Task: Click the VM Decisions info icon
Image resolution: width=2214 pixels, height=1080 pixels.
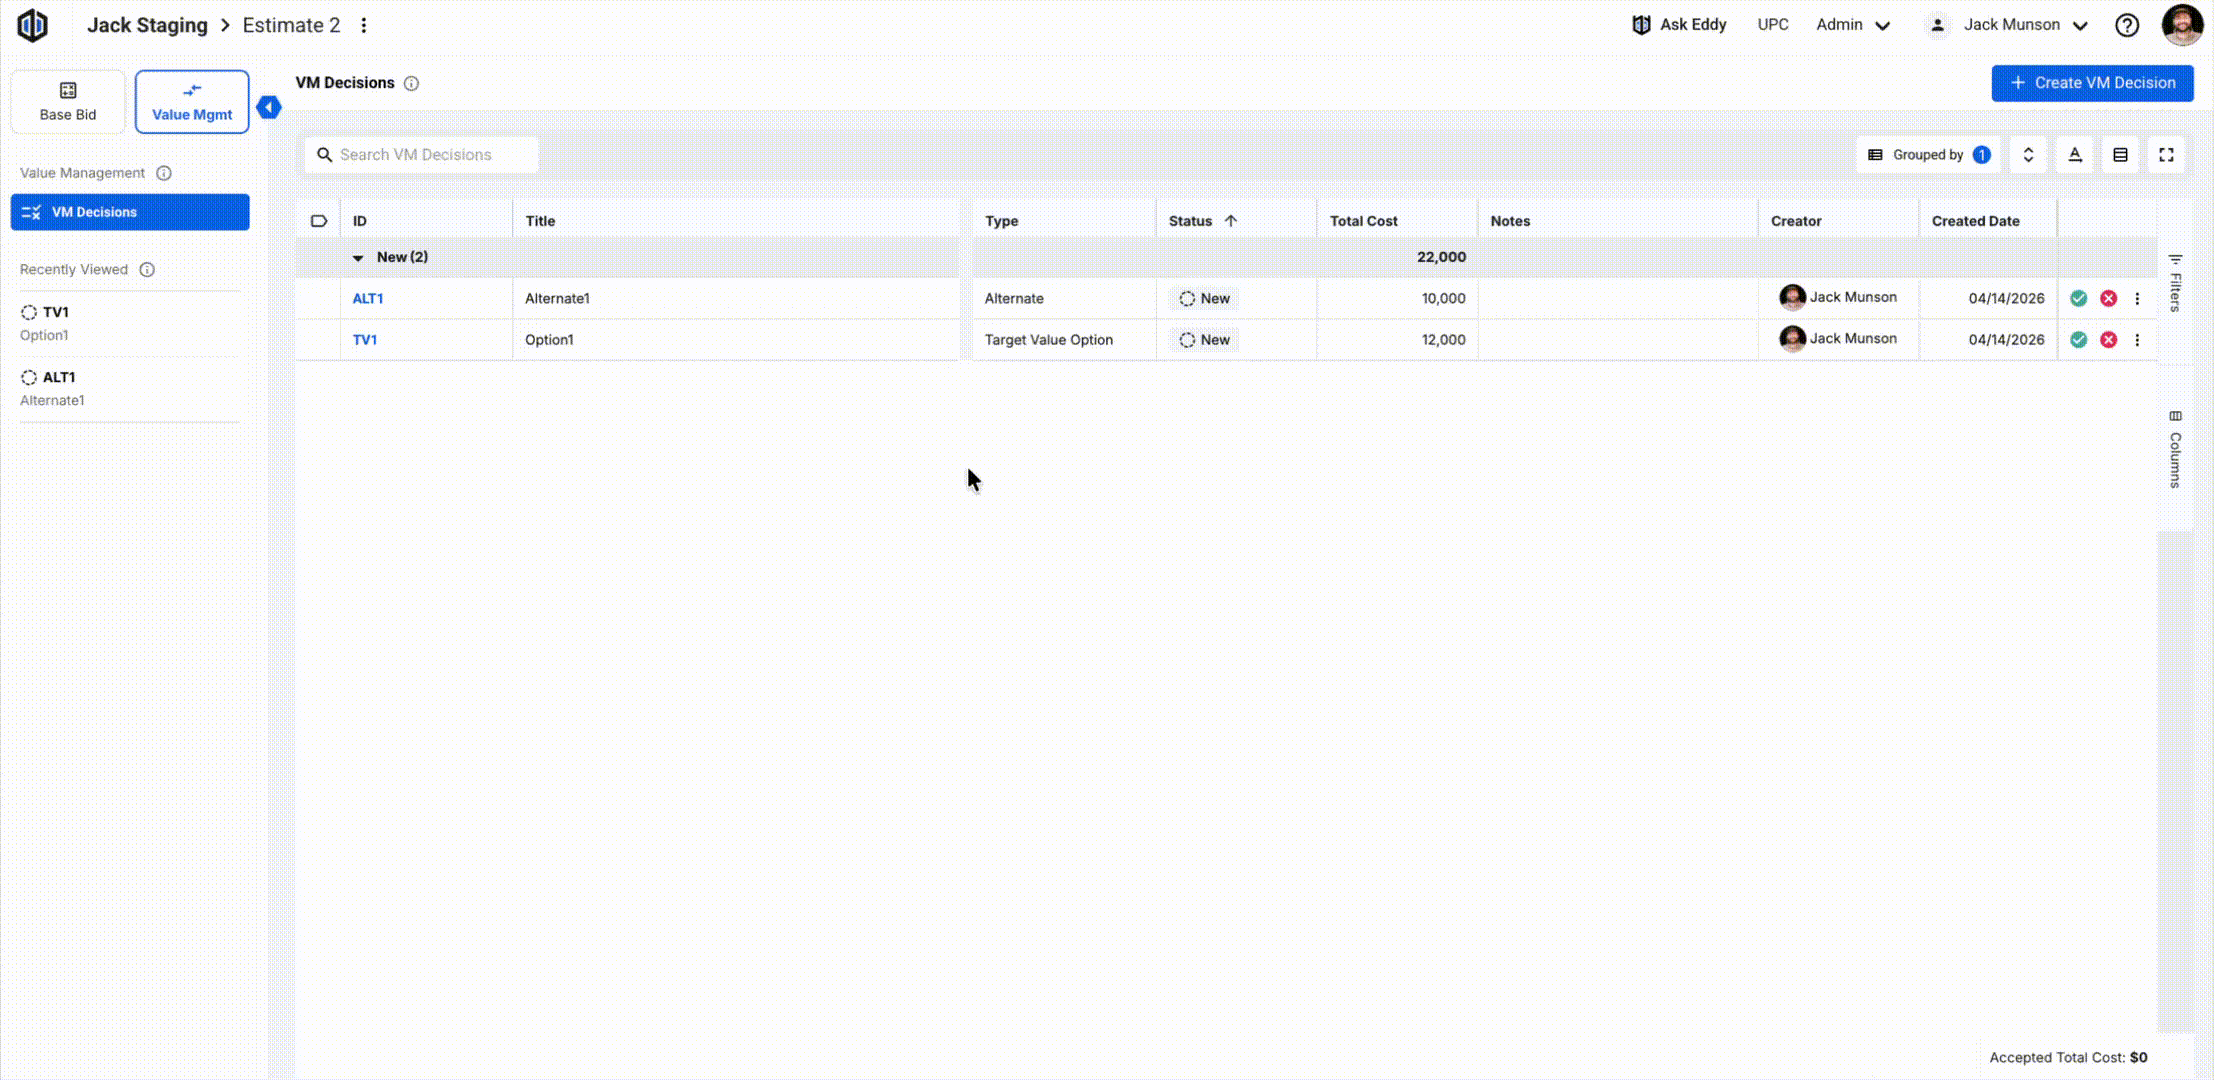Action: click(x=411, y=83)
